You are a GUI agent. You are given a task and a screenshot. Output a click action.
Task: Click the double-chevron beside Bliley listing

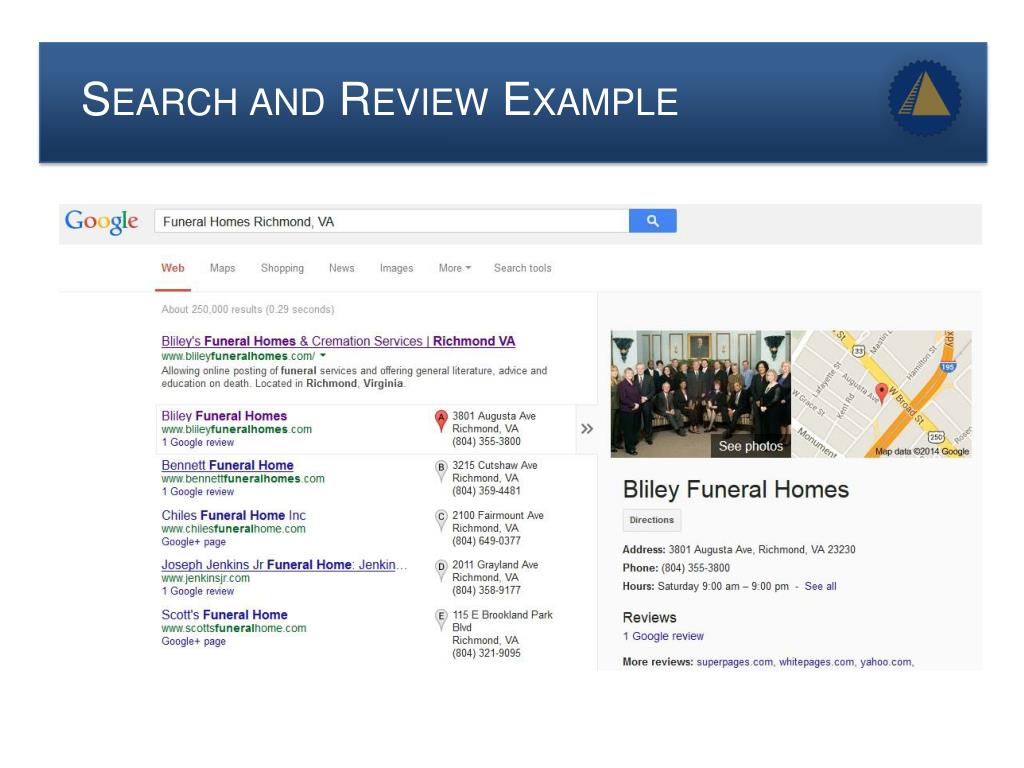[x=587, y=428]
